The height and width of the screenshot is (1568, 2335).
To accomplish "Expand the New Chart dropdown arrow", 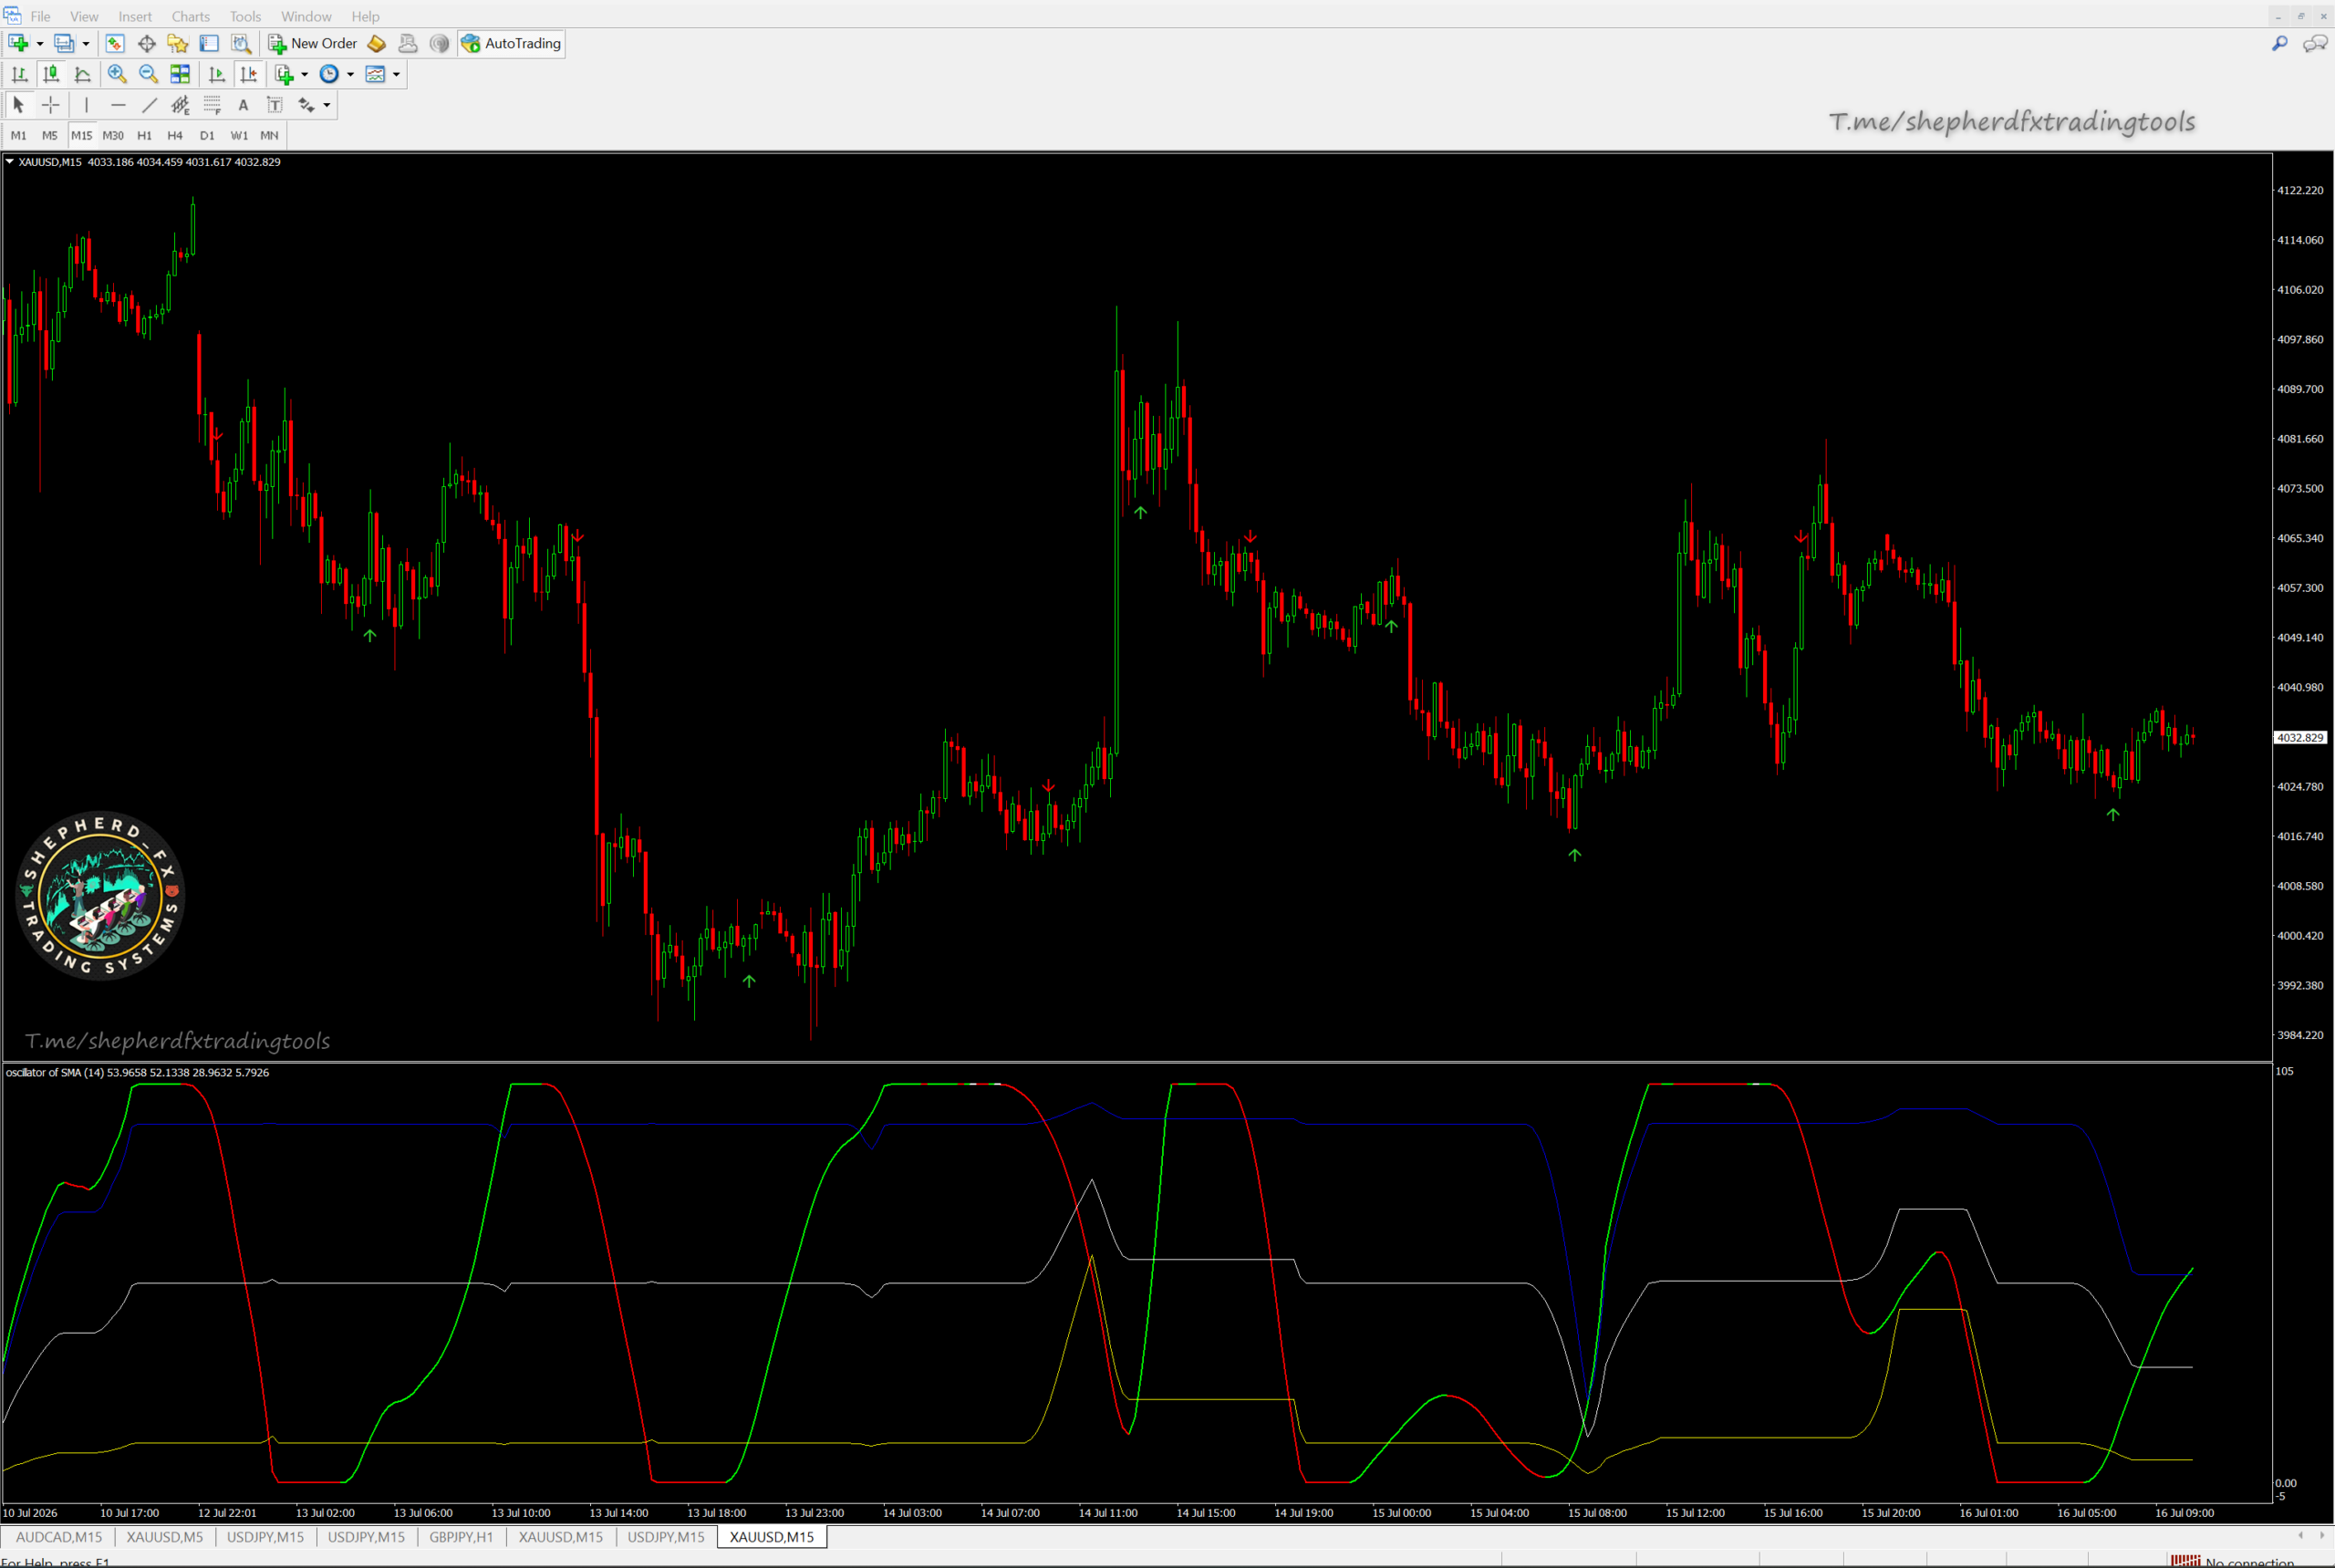I will tap(40, 44).
